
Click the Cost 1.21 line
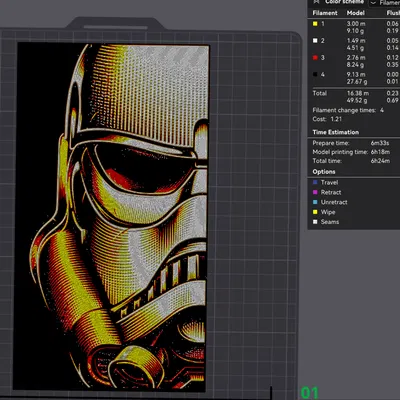pos(327,119)
